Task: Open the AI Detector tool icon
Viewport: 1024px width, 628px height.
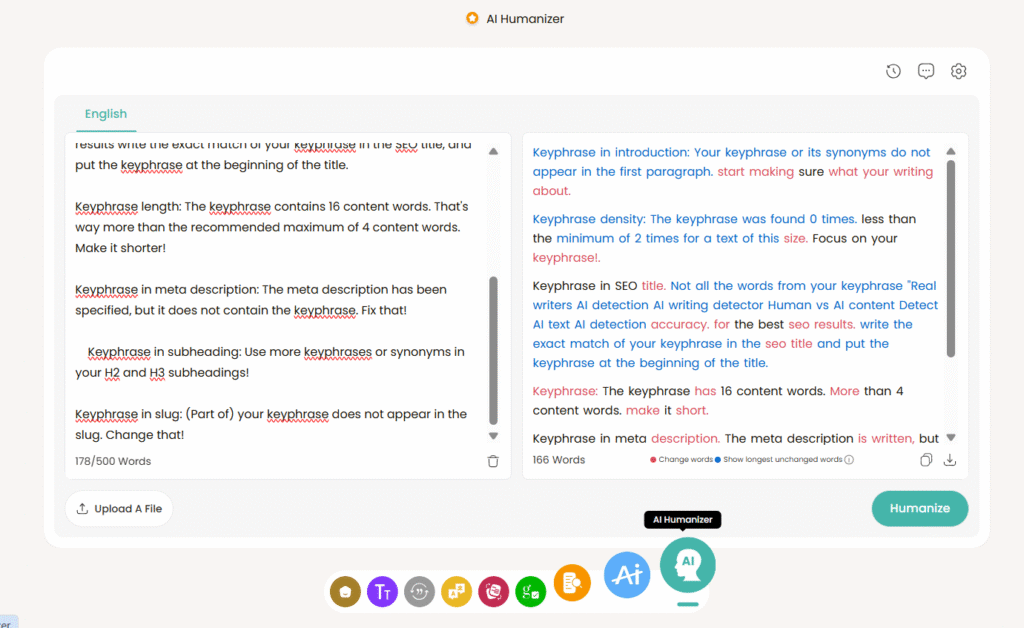Action: [627, 574]
